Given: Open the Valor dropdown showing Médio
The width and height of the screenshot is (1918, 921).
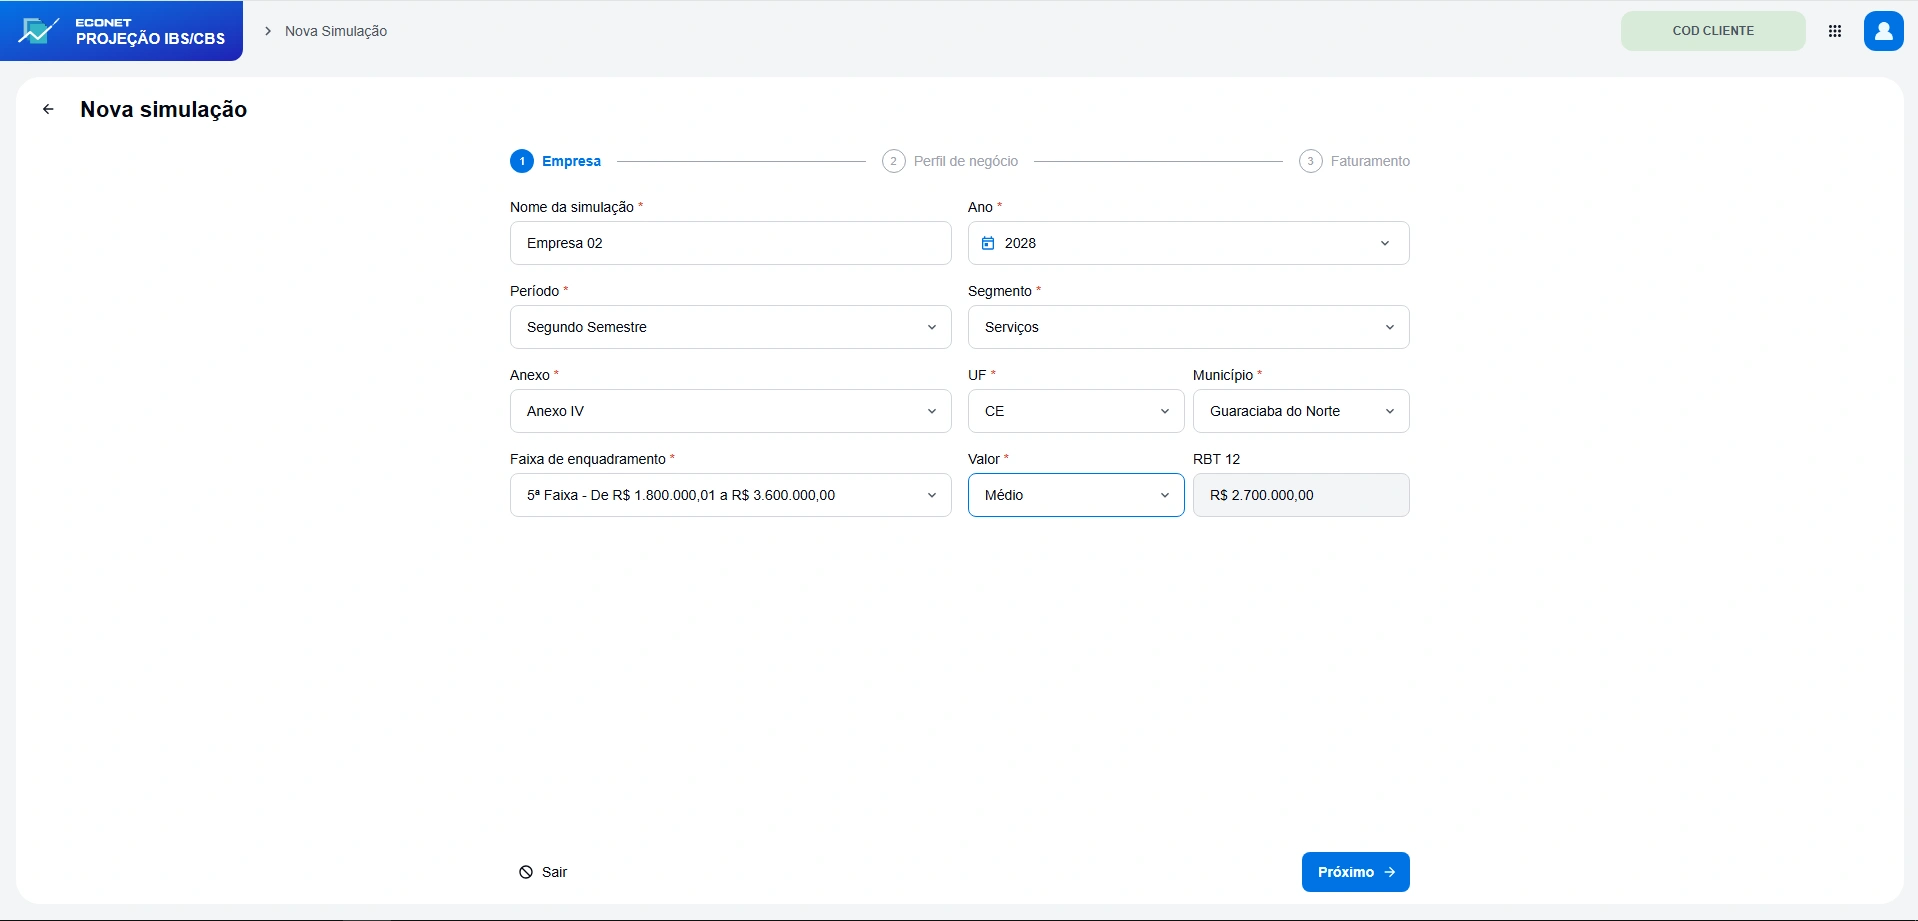Looking at the screenshot, I should 1076,495.
